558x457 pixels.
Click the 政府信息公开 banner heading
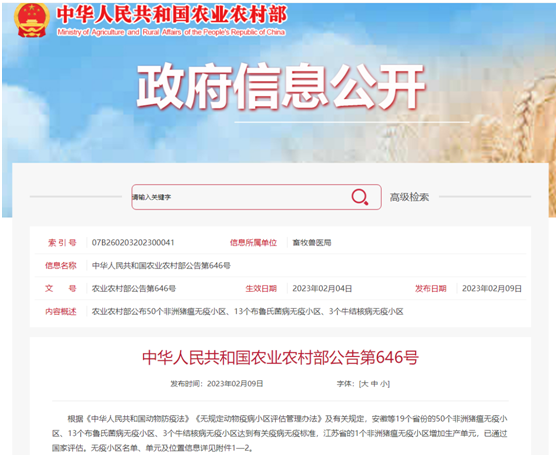tap(281, 86)
